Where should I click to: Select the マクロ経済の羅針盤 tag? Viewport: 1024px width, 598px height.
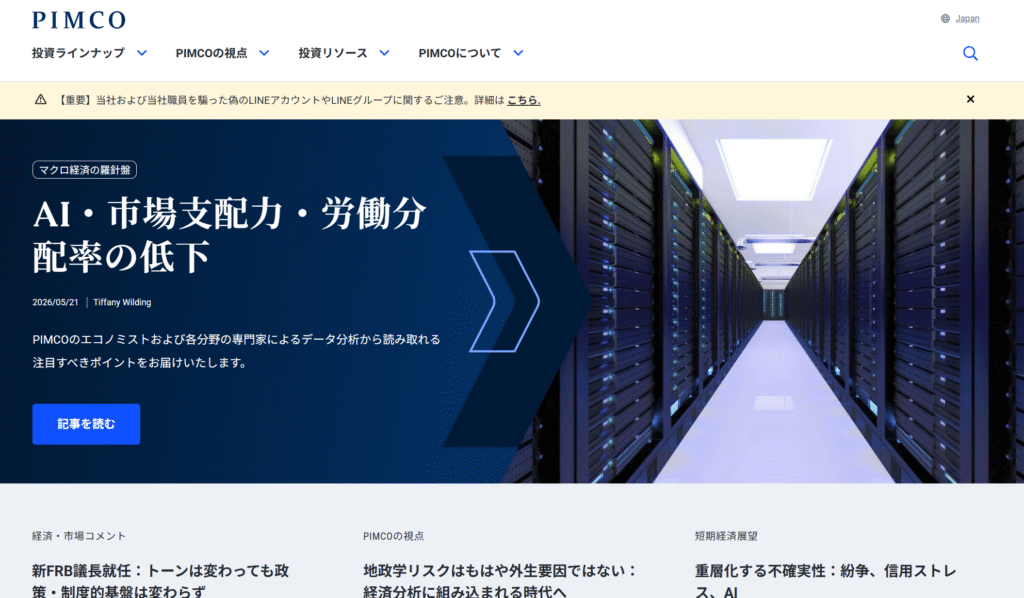pos(84,170)
